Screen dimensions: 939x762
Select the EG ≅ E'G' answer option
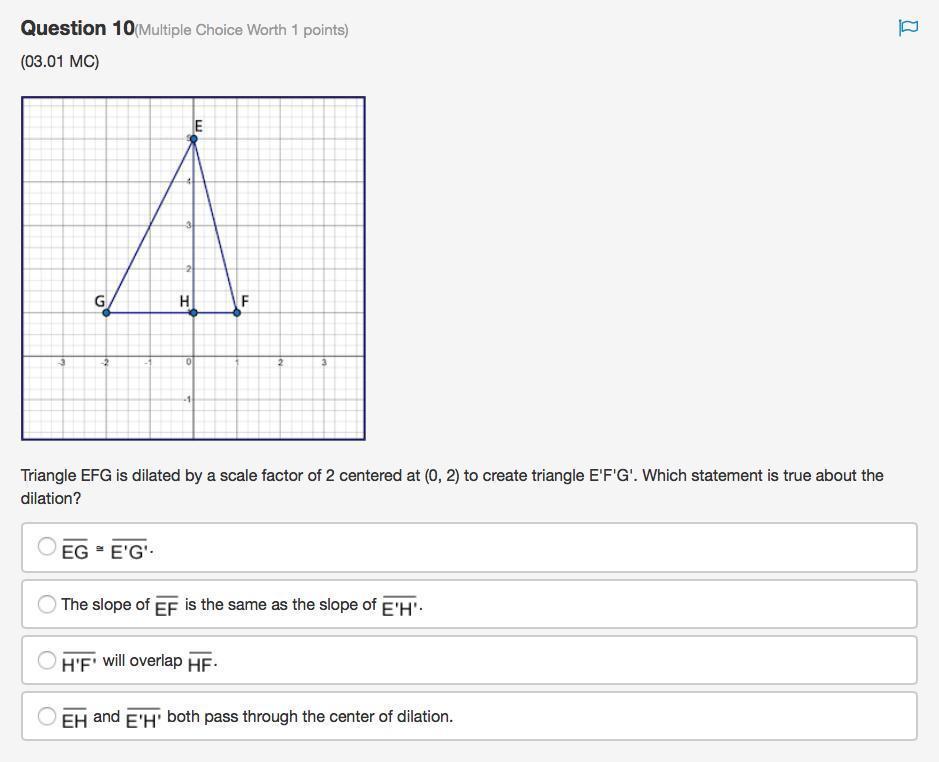pos(47,546)
